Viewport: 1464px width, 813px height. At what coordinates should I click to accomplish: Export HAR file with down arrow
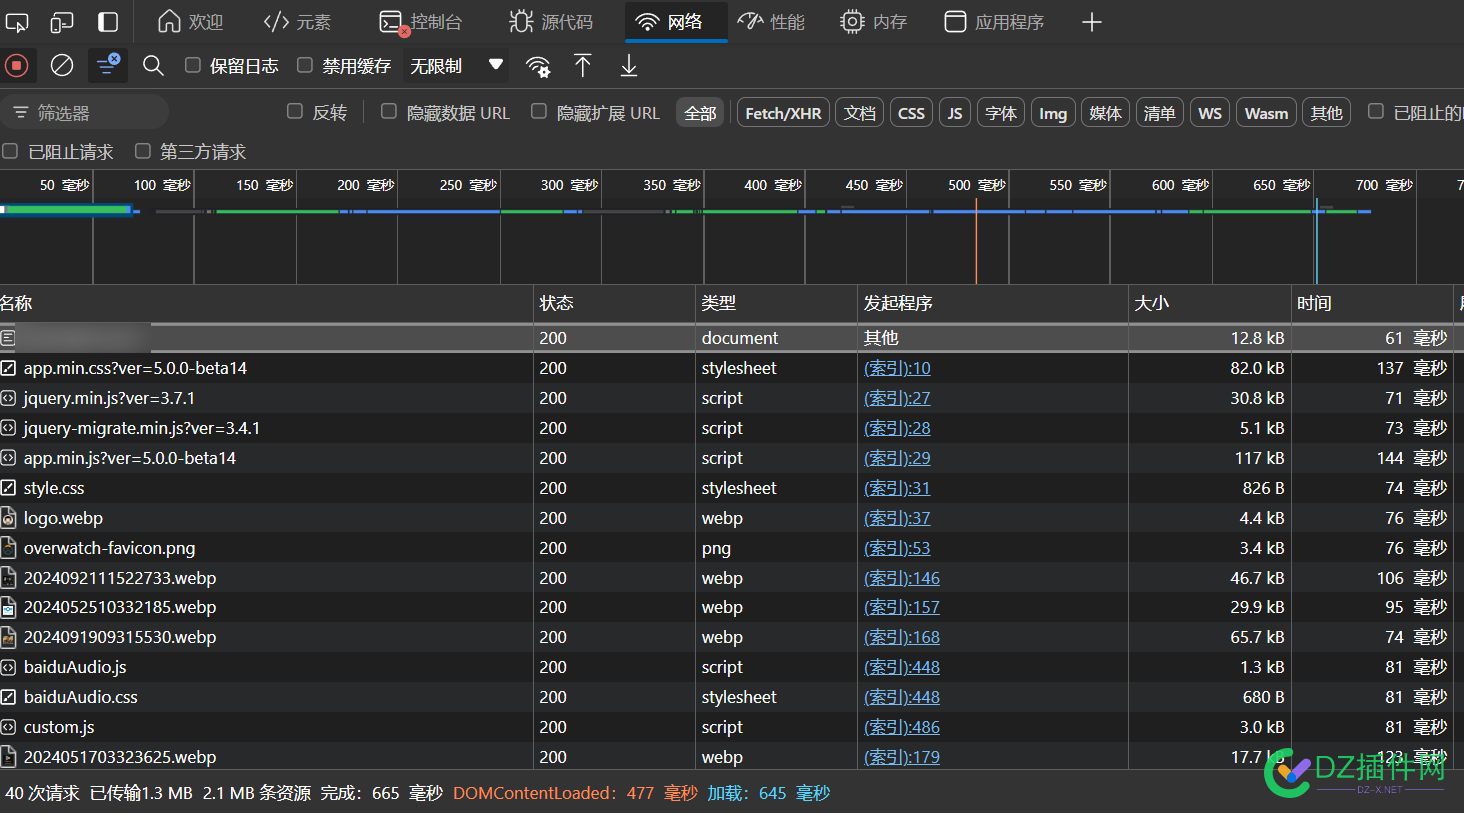(629, 66)
